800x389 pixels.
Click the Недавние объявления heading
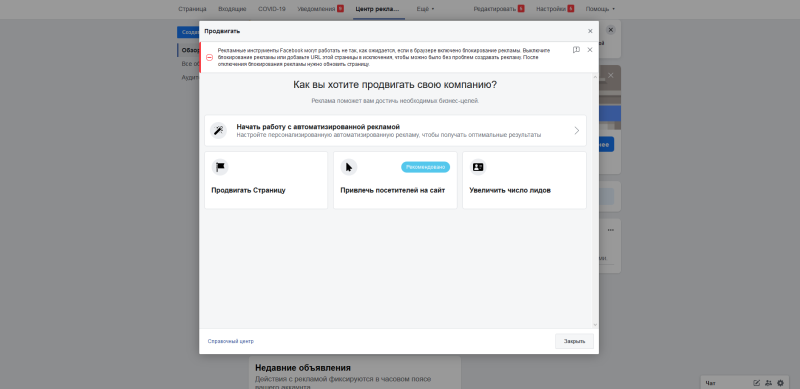tap(303, 368)
